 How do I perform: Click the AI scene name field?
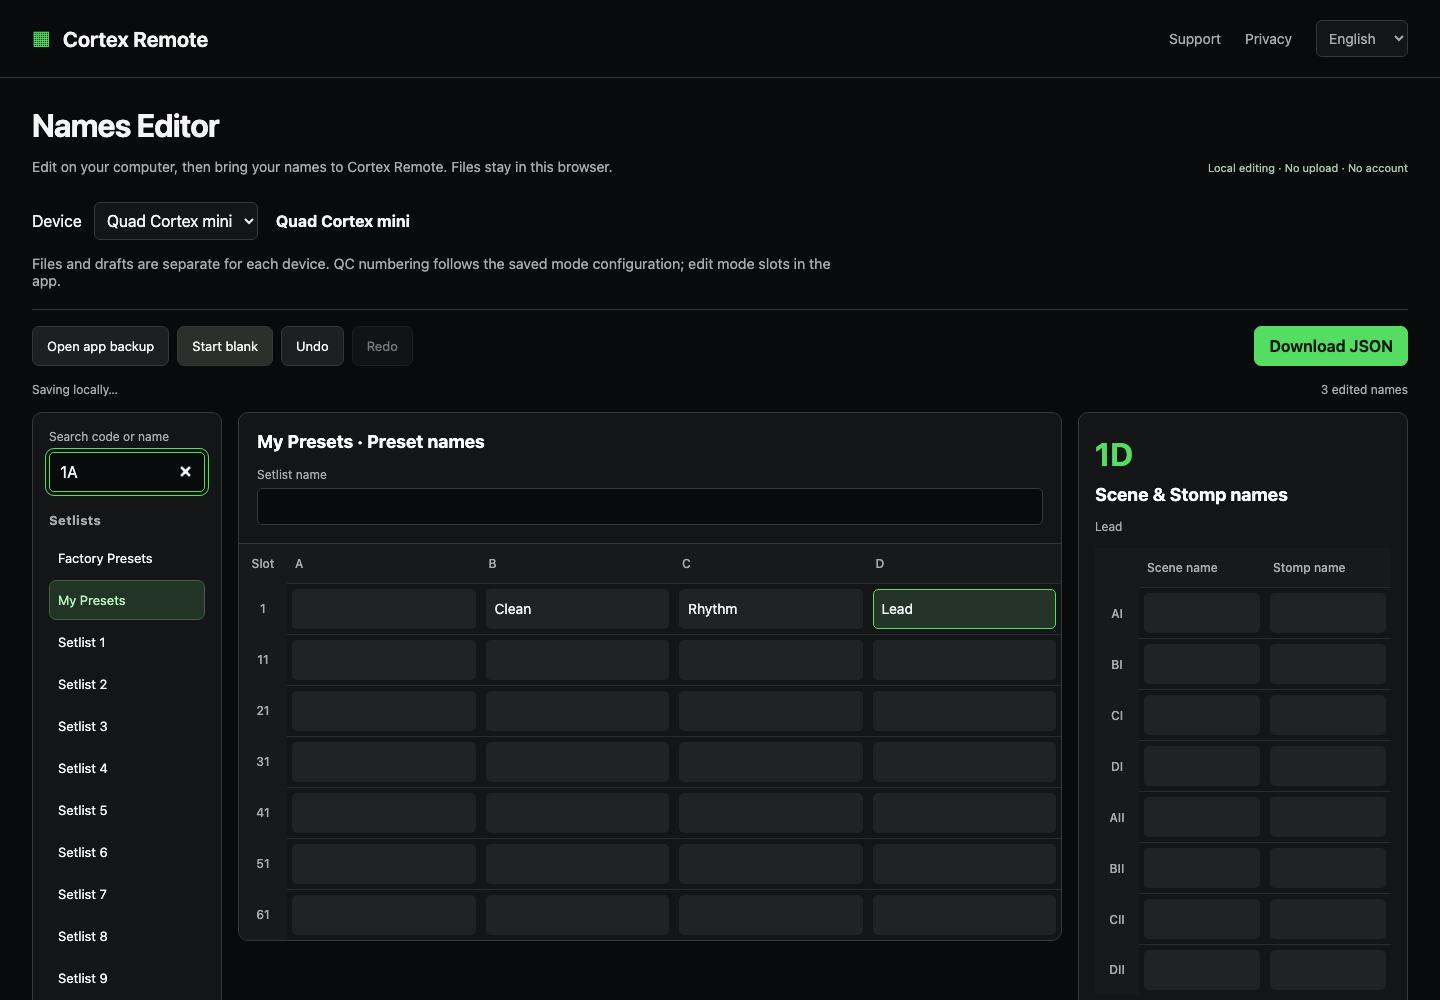[x=1202, y=613]
